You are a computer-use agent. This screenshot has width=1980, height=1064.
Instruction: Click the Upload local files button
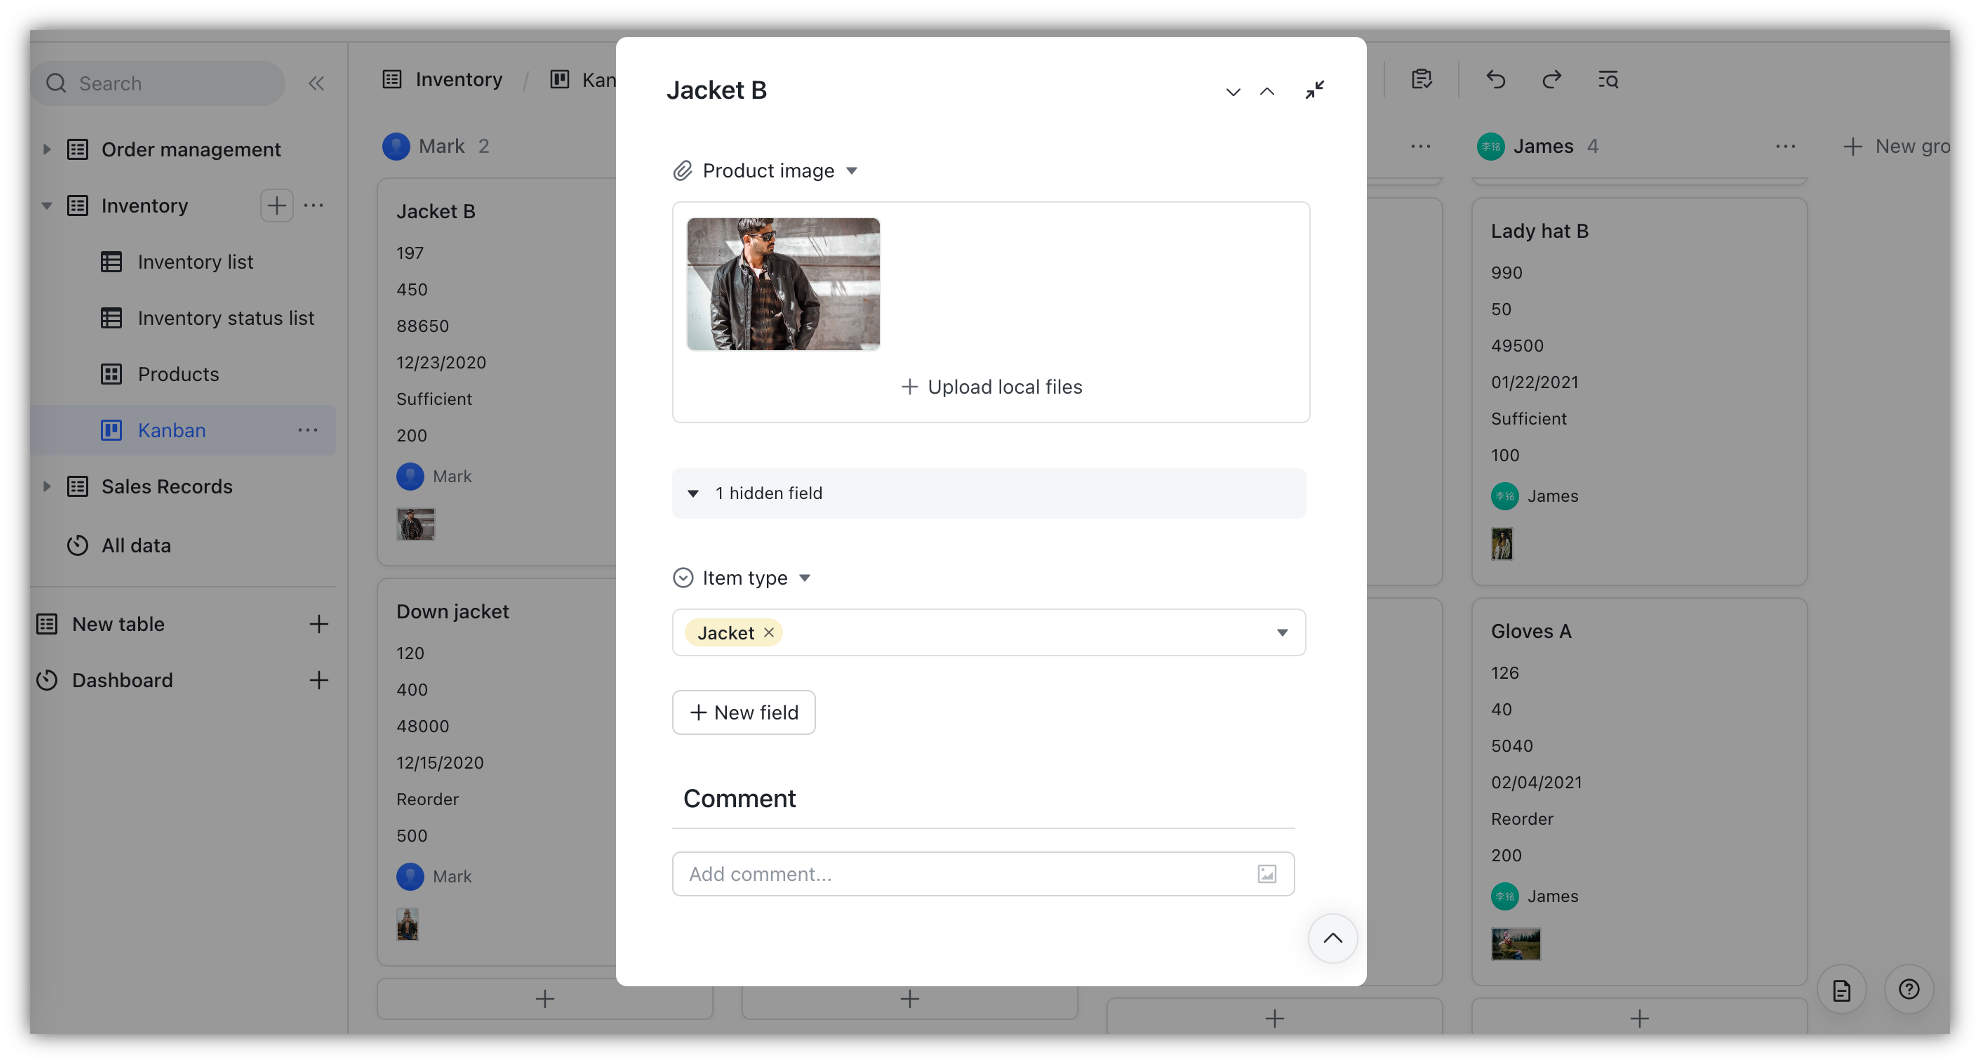click(991, 387)
